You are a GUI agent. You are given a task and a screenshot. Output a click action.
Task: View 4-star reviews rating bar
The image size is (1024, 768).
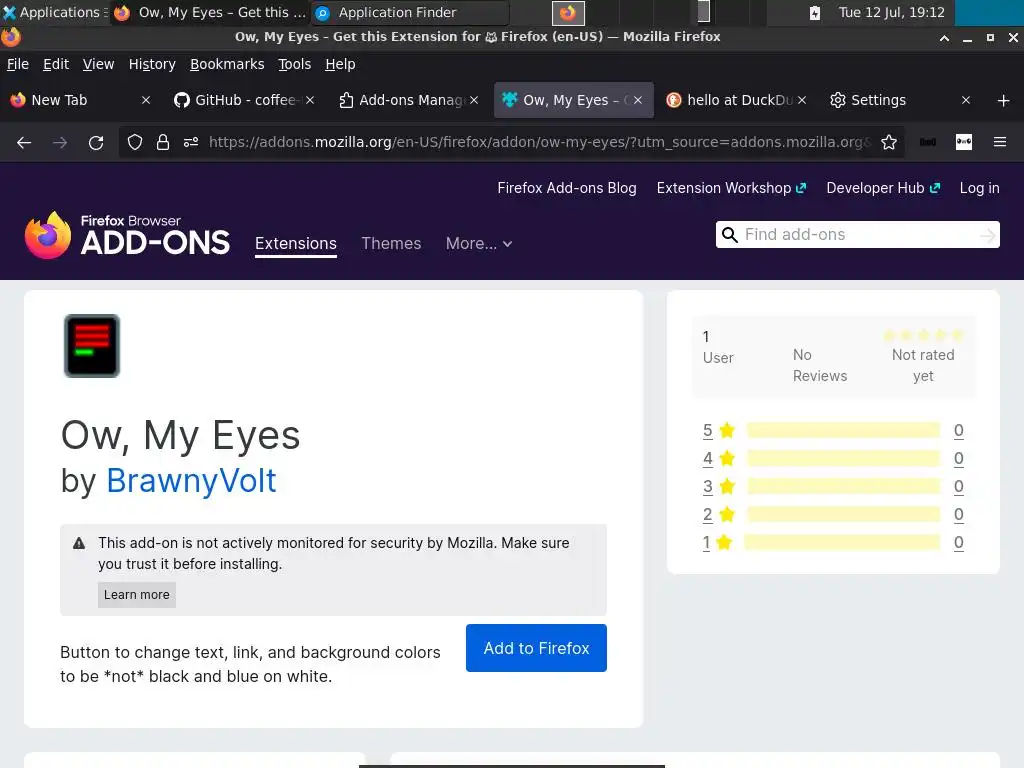pyautogui.click(x=843, y=458)
